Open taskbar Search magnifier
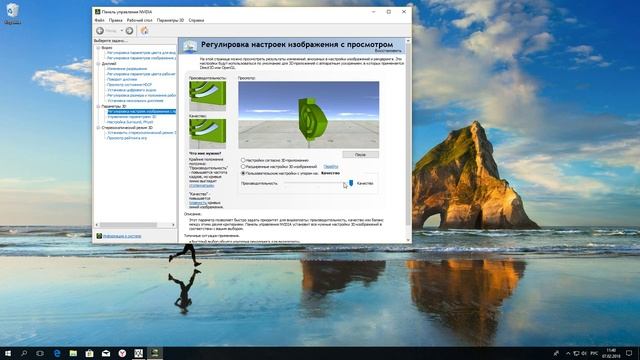Viewport: 640px width, 360px height. pyautogui.click(x=24, y=353)
